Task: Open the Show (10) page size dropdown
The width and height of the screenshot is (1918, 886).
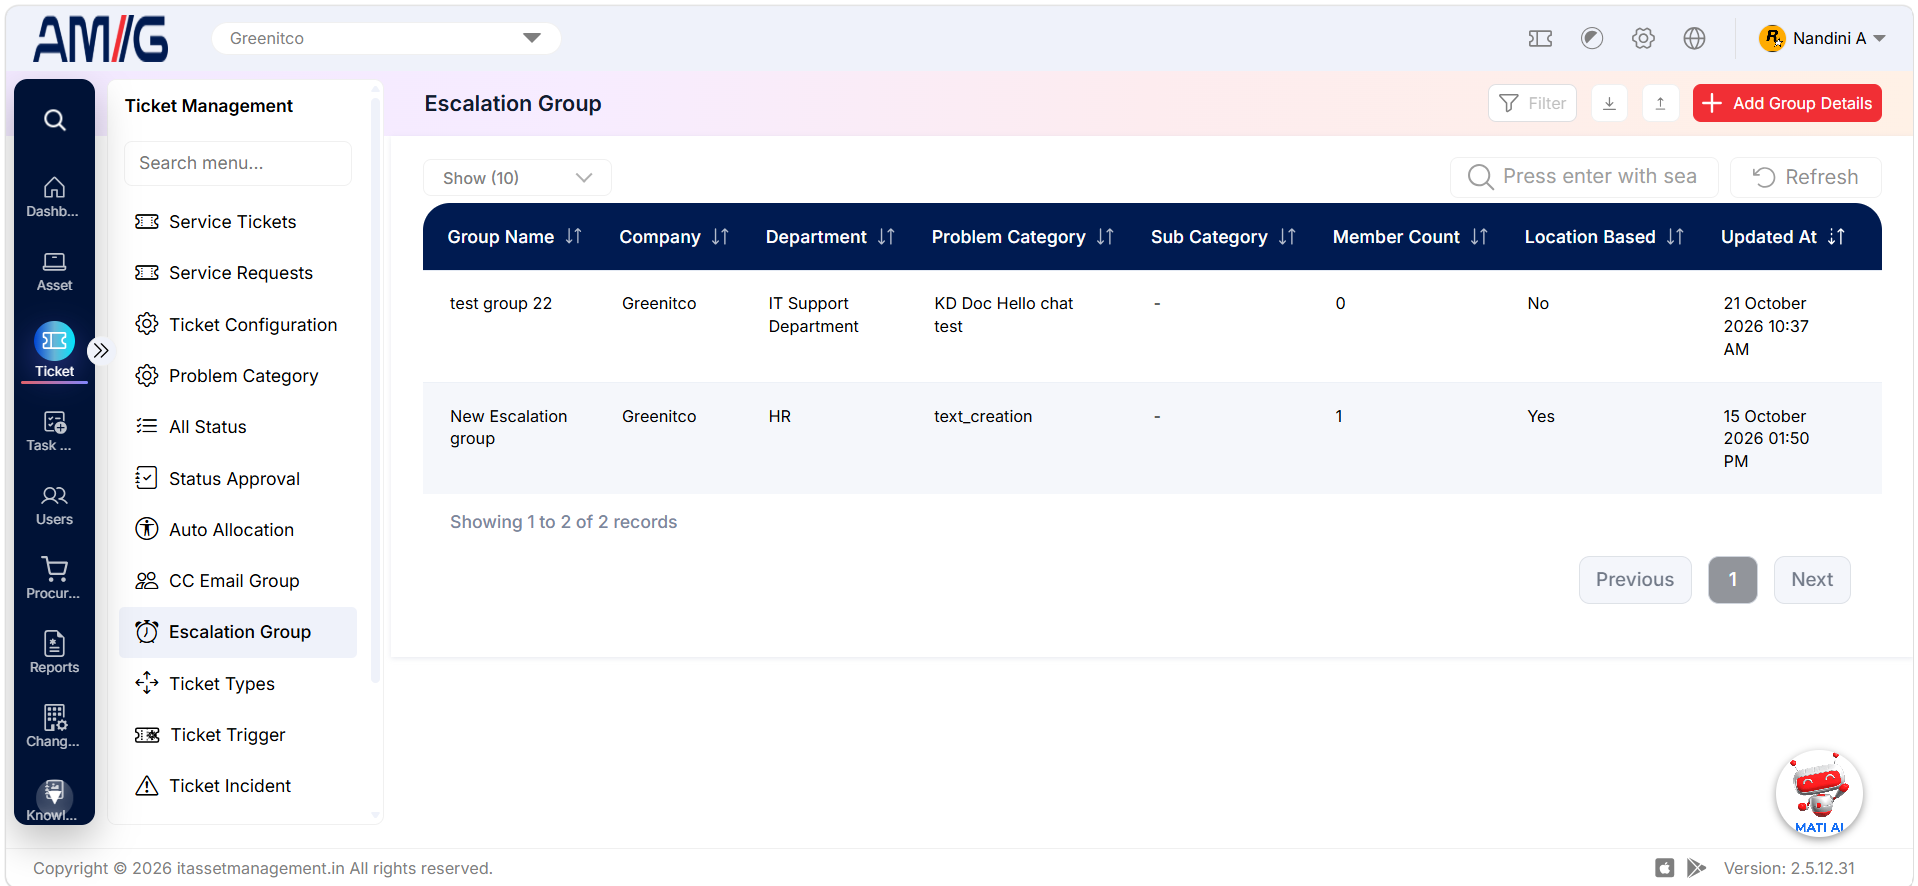Action: (x=517, y=178)
